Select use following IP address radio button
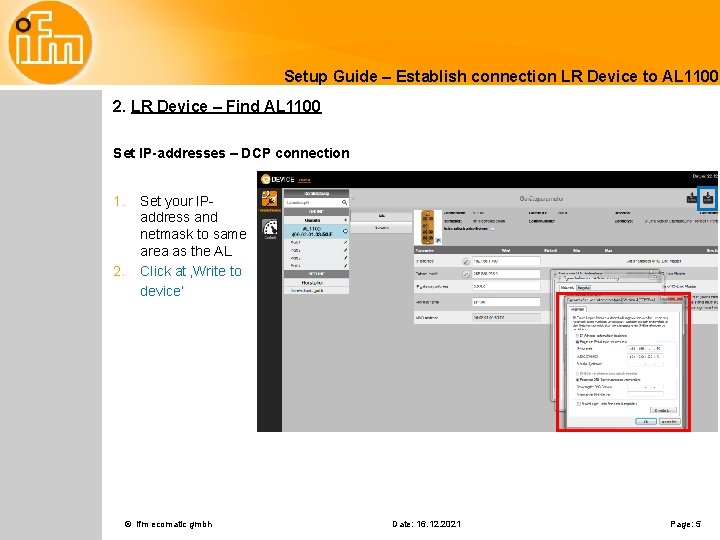This screenshot has height=540, width=720. click(578, 342)
